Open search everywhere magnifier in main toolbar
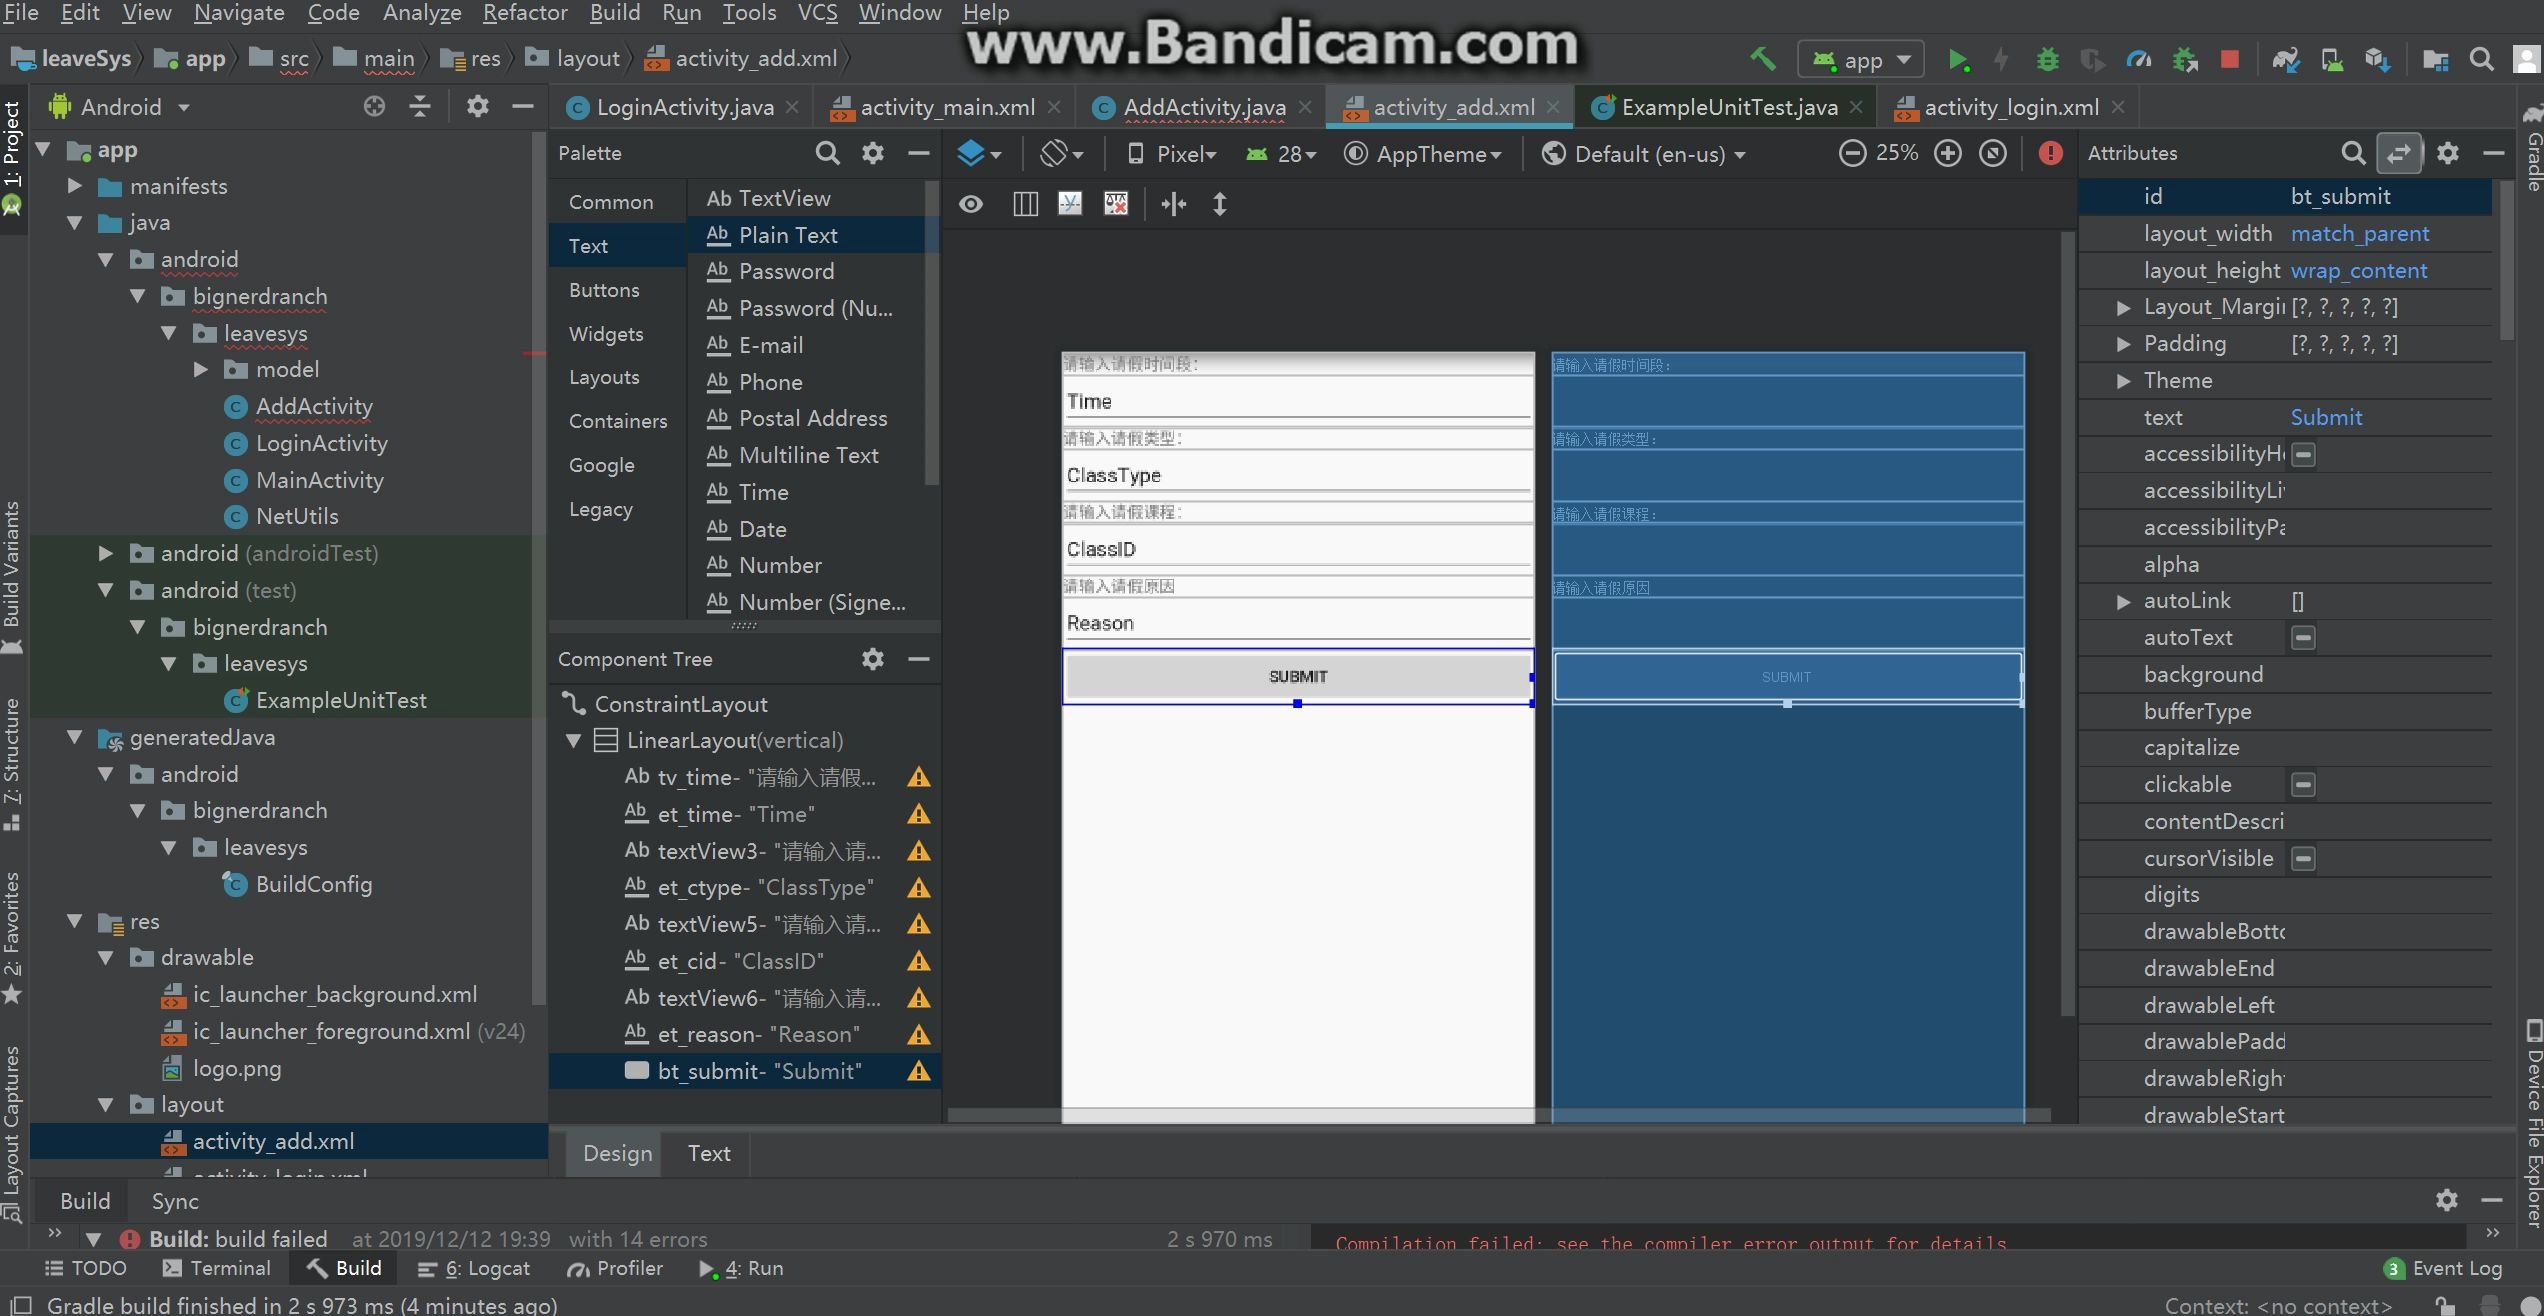This screenshot has width=2544, height=1316. pos(2481,61)
